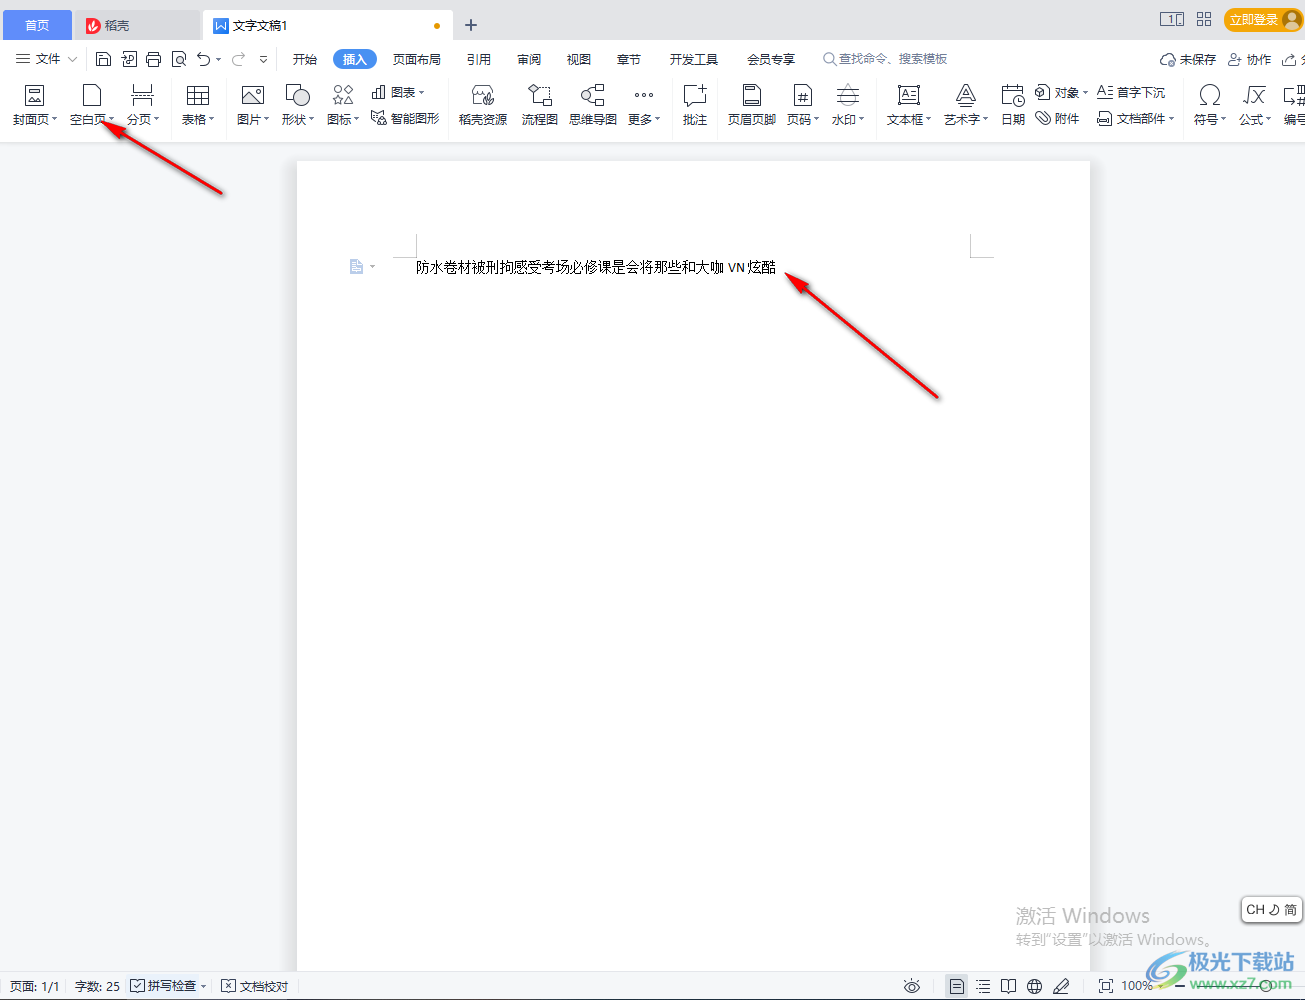Insert smart graphics (智能图形)

(x=405, y=118)
